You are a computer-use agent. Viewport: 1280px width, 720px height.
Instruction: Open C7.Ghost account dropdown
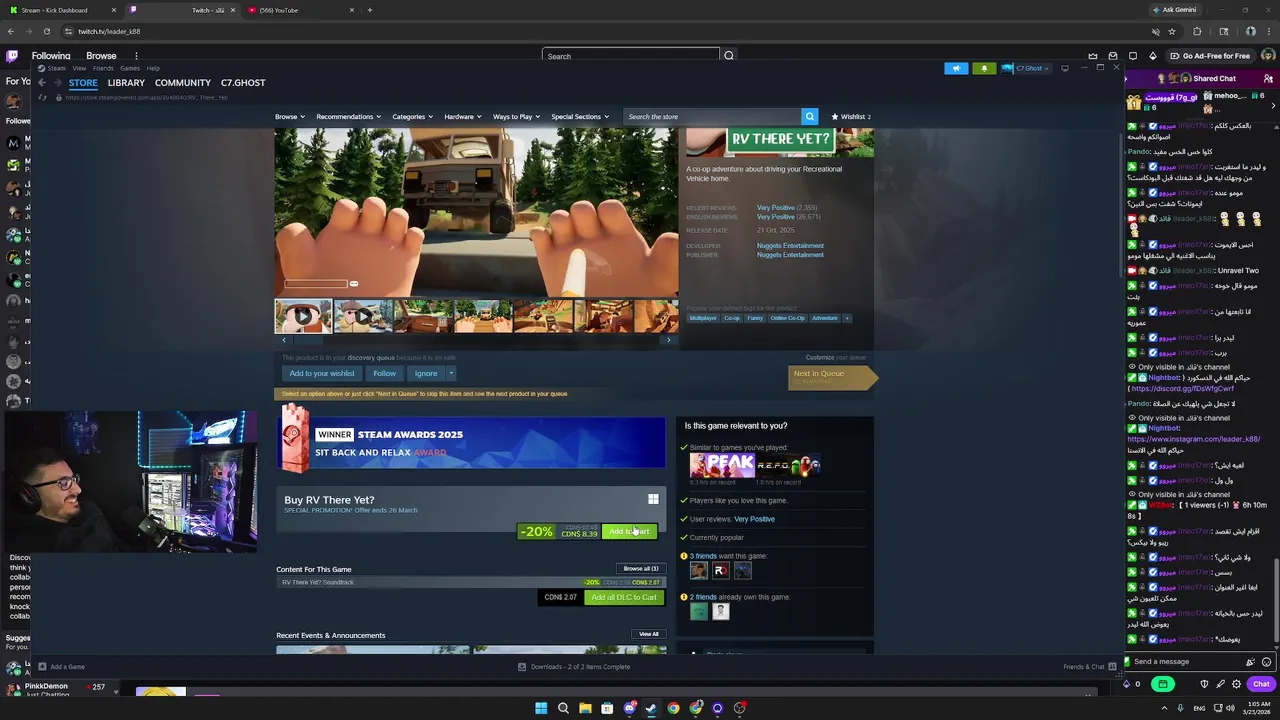(x=1025, y=68)
